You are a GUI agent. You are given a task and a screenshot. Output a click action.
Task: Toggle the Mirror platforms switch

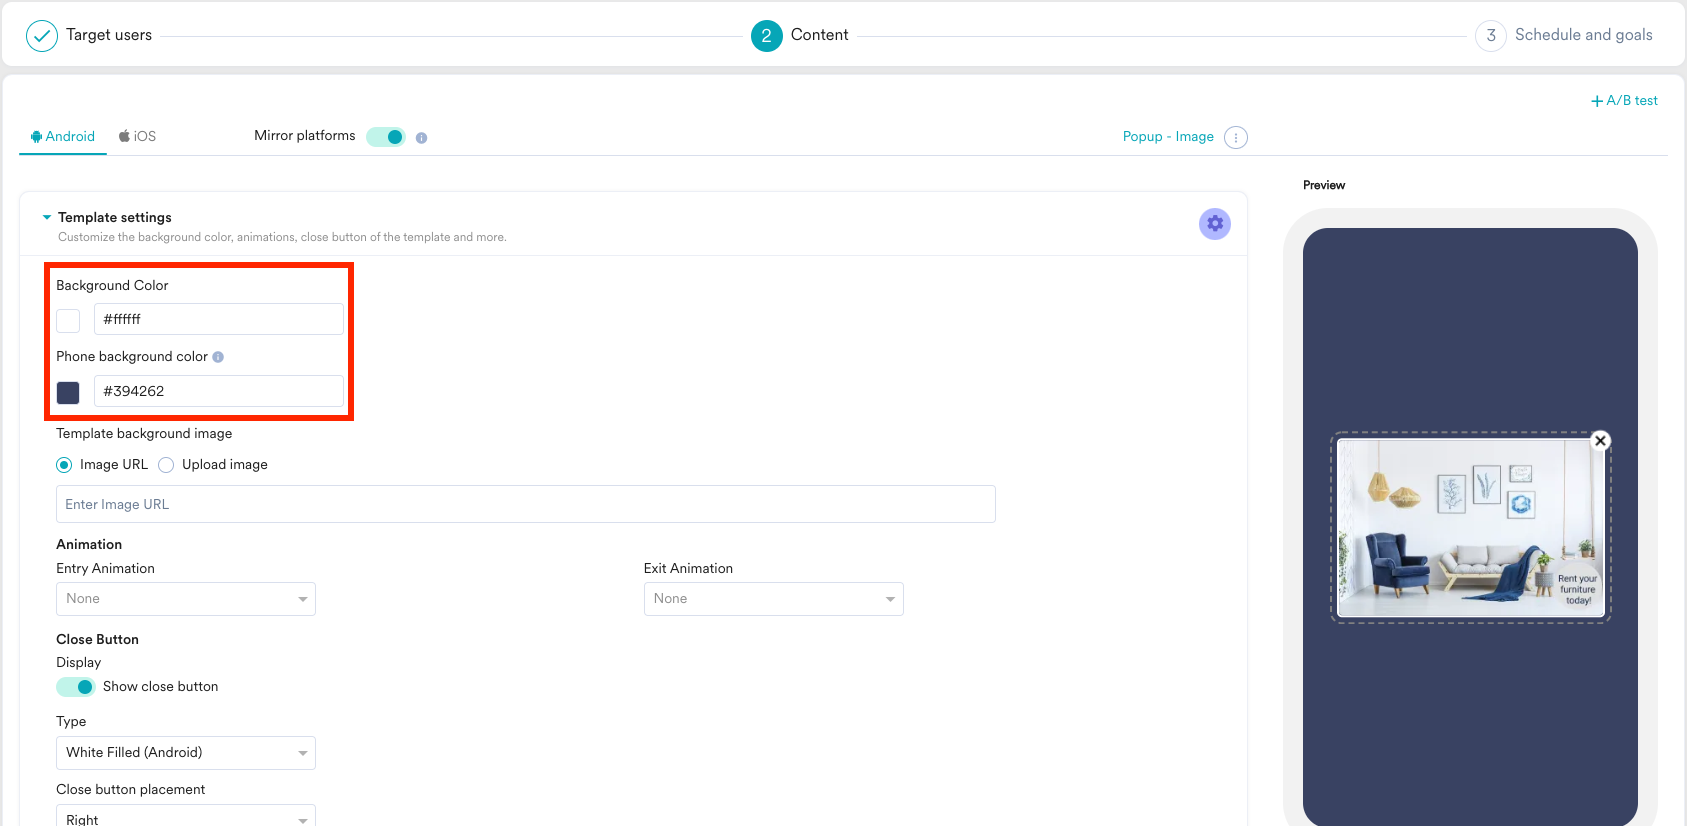coord(386,137)
